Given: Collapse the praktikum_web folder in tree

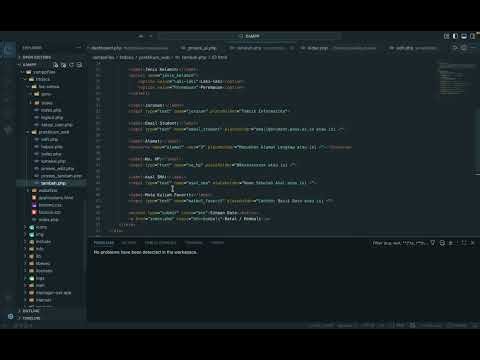Looking at the screenshot, I should pos(52,132).
